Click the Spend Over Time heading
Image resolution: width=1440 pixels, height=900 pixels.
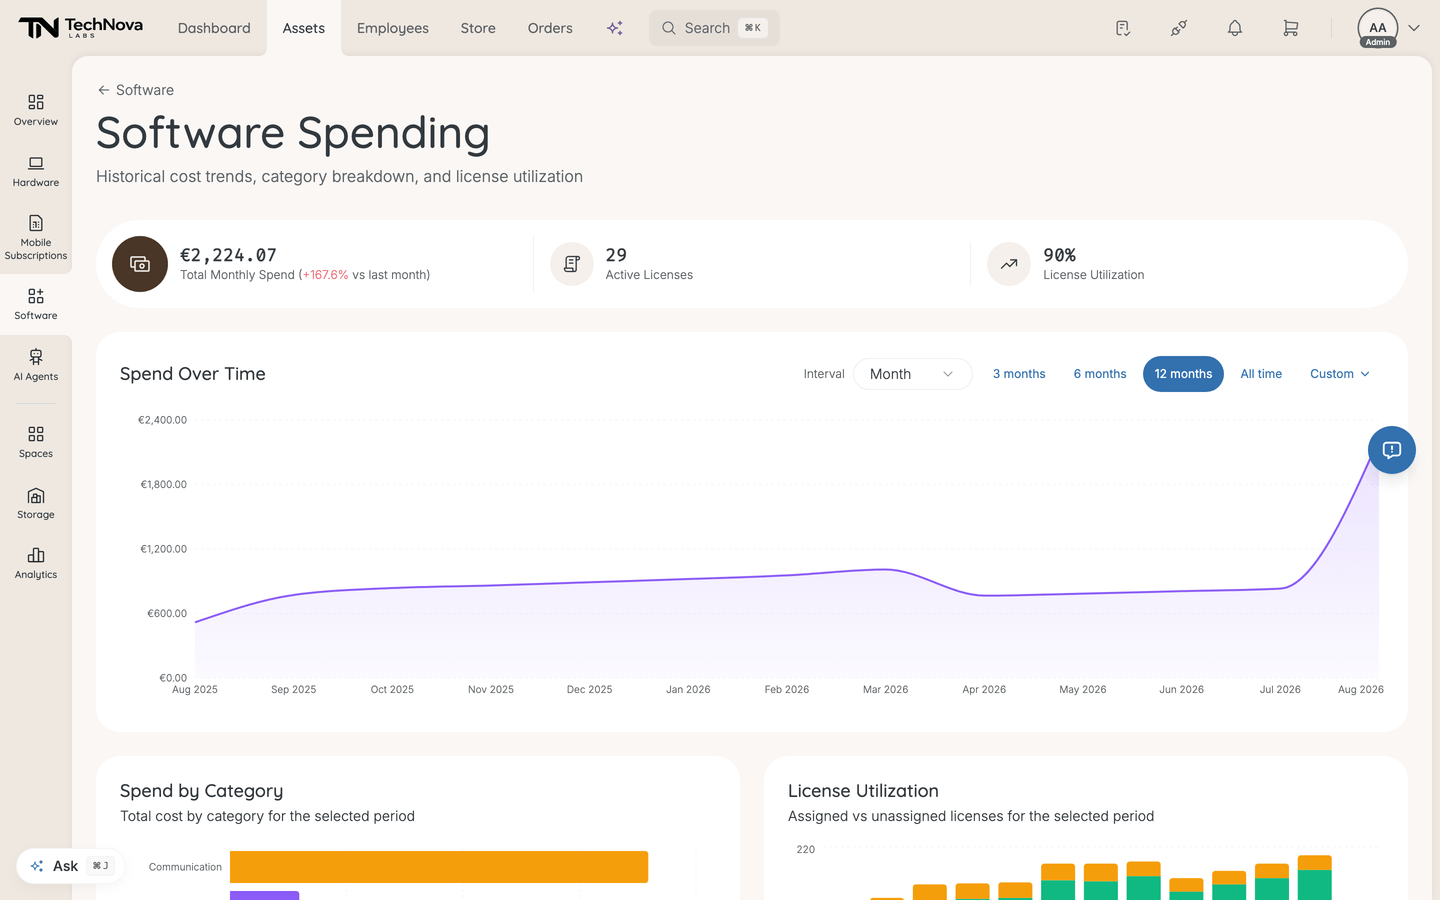point(193,374)
